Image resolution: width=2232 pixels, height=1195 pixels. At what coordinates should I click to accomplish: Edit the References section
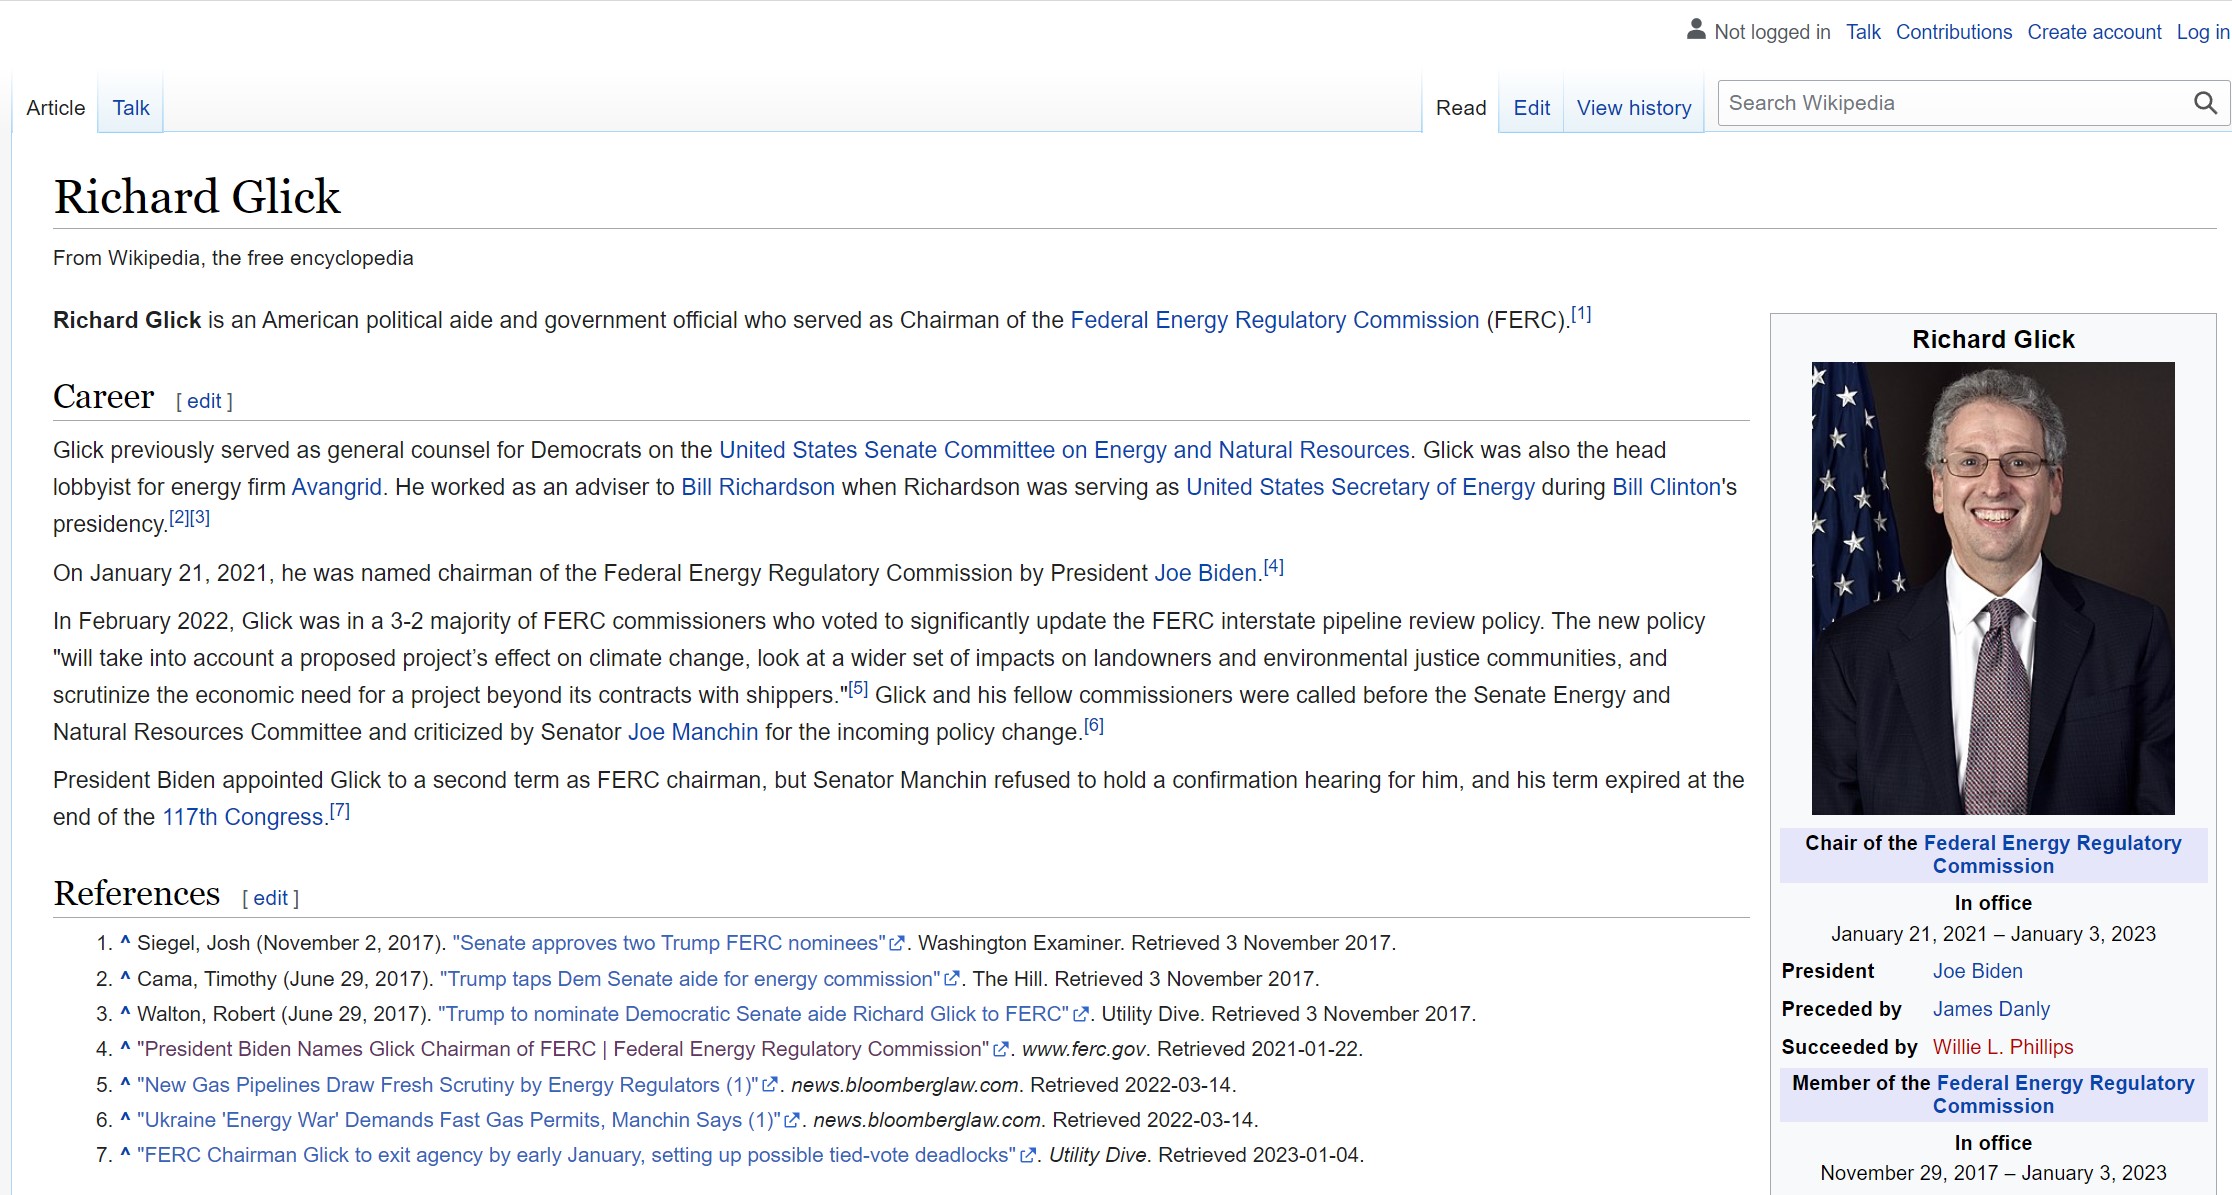point(270,898)
